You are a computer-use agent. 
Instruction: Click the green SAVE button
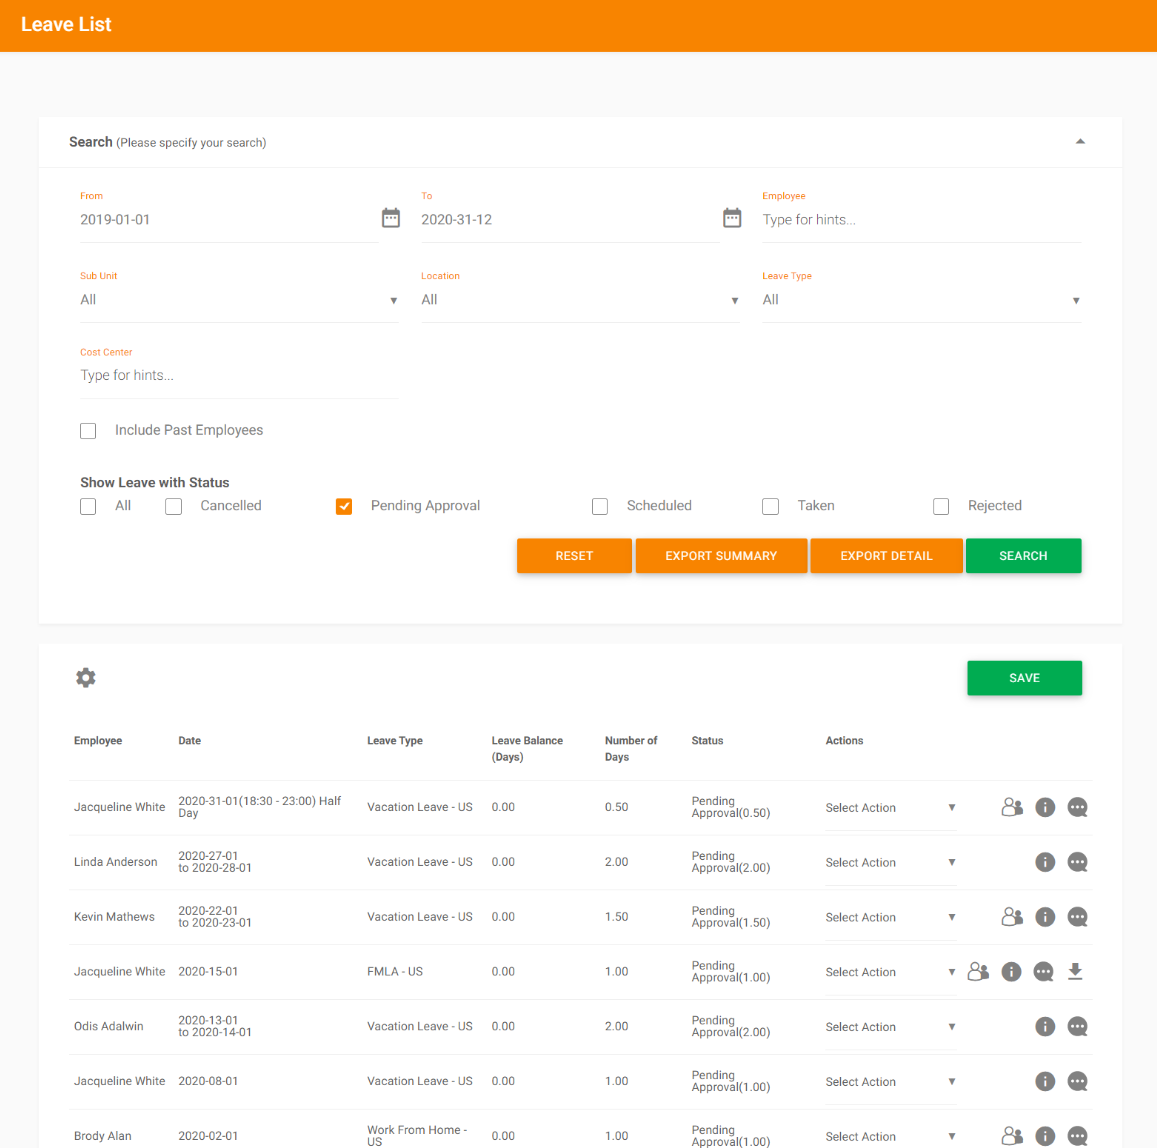tap(1024, 678)
